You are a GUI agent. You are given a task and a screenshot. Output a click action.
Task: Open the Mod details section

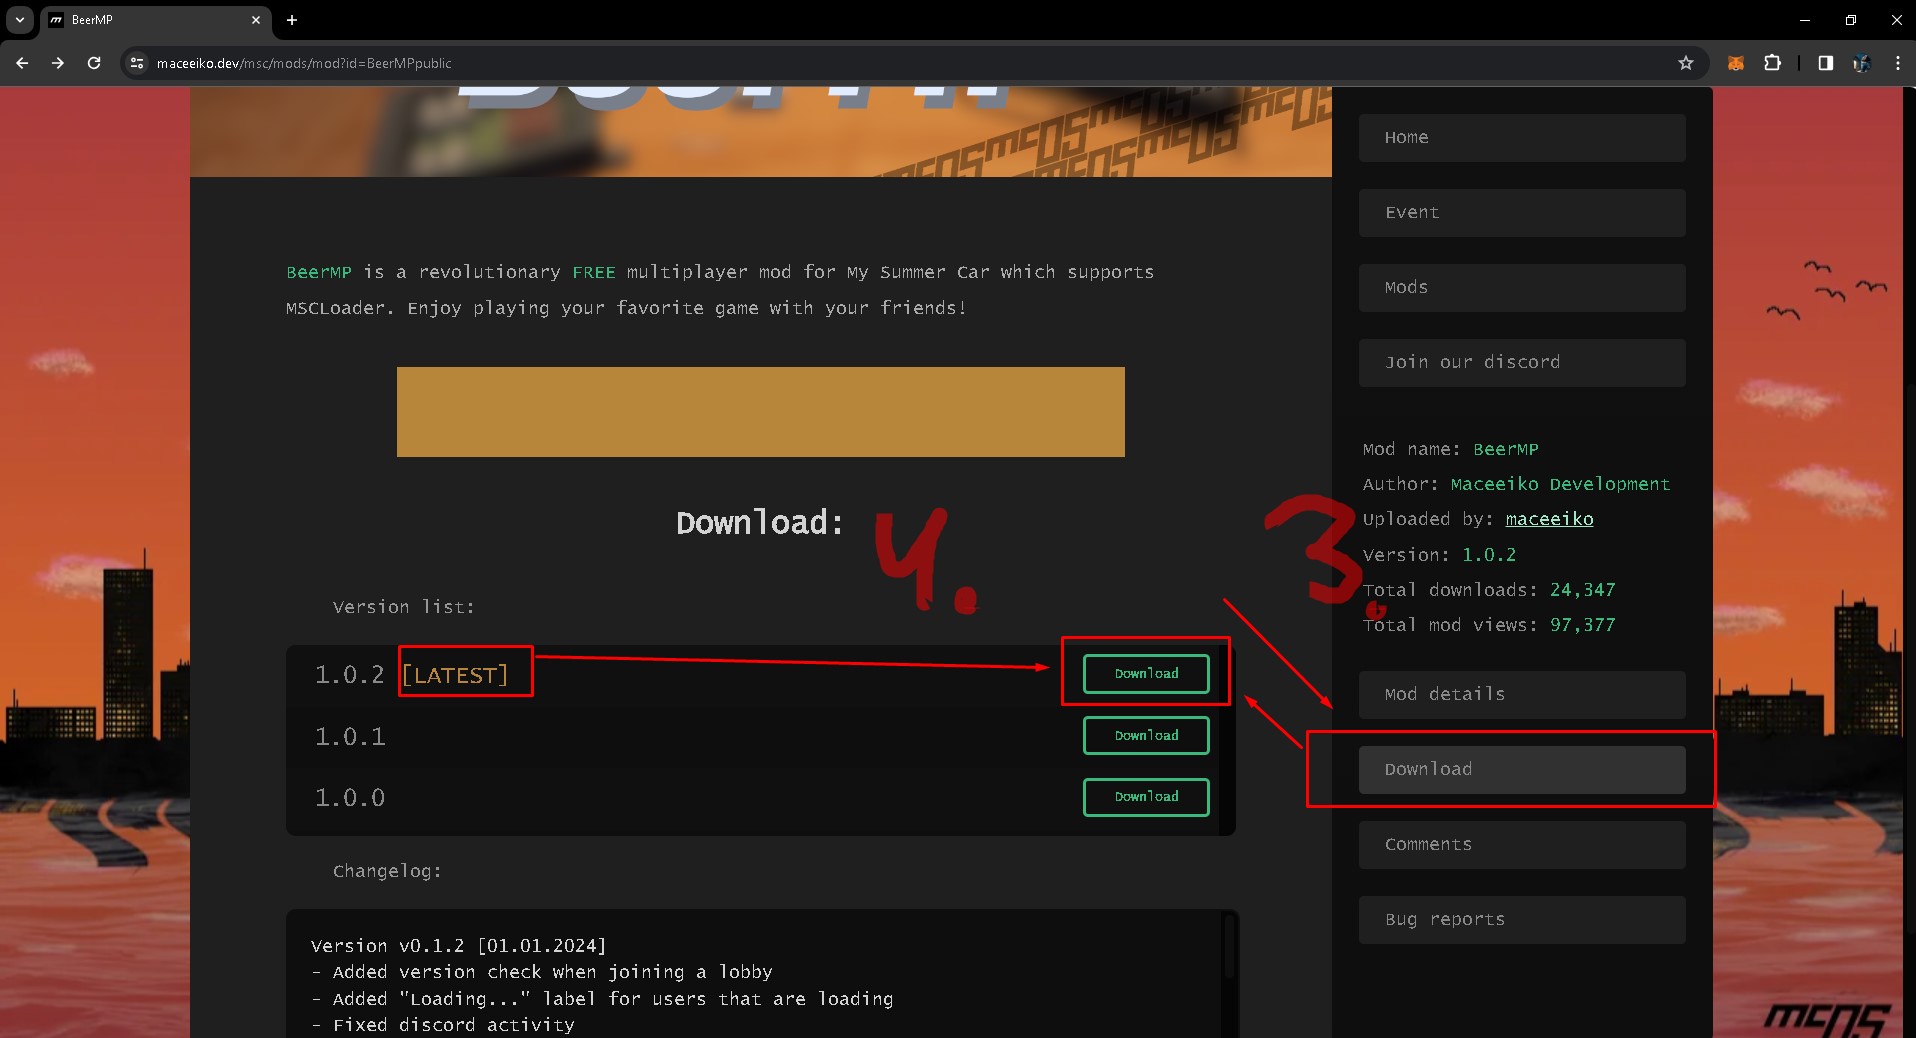(x=1522, y=695)
